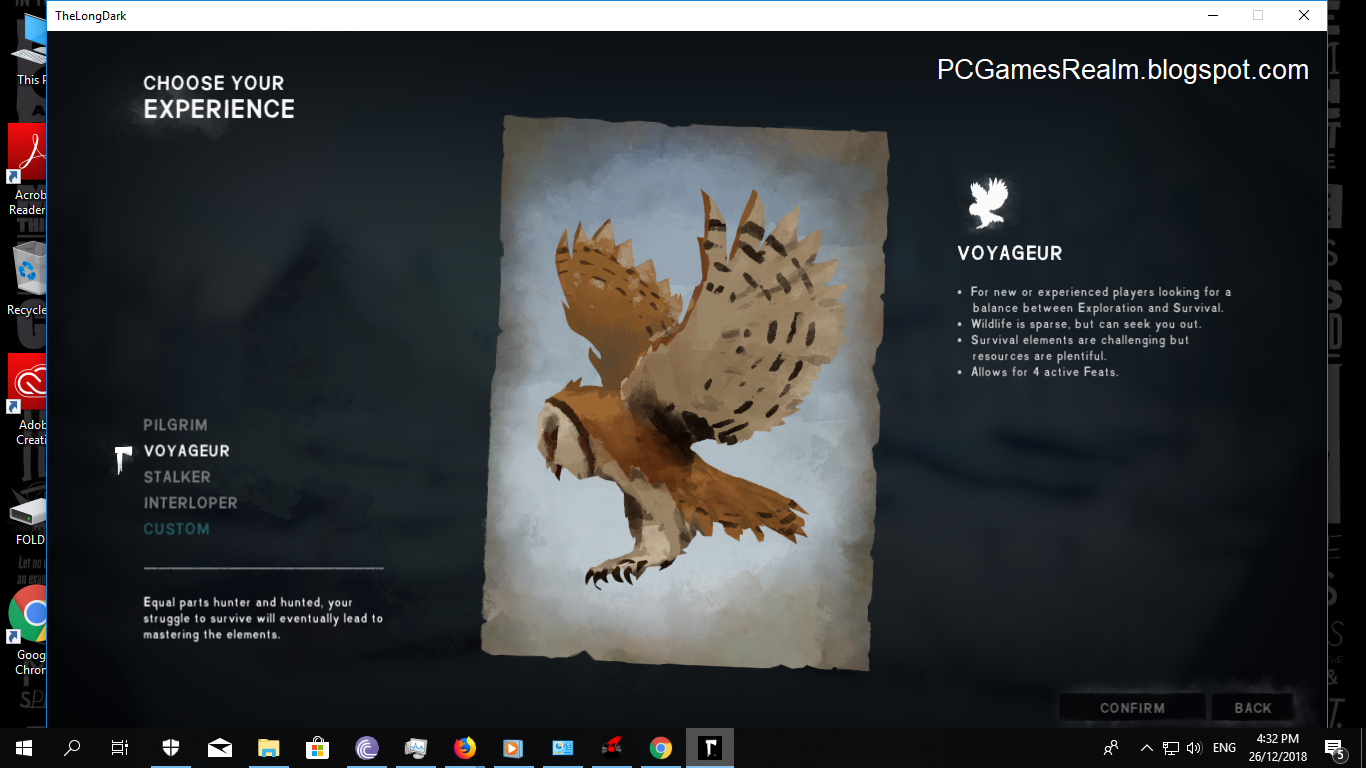
Task: Select the Adobe Creative Cloud desktop icon
Action: pyautogui.click(x=28, y=400)
